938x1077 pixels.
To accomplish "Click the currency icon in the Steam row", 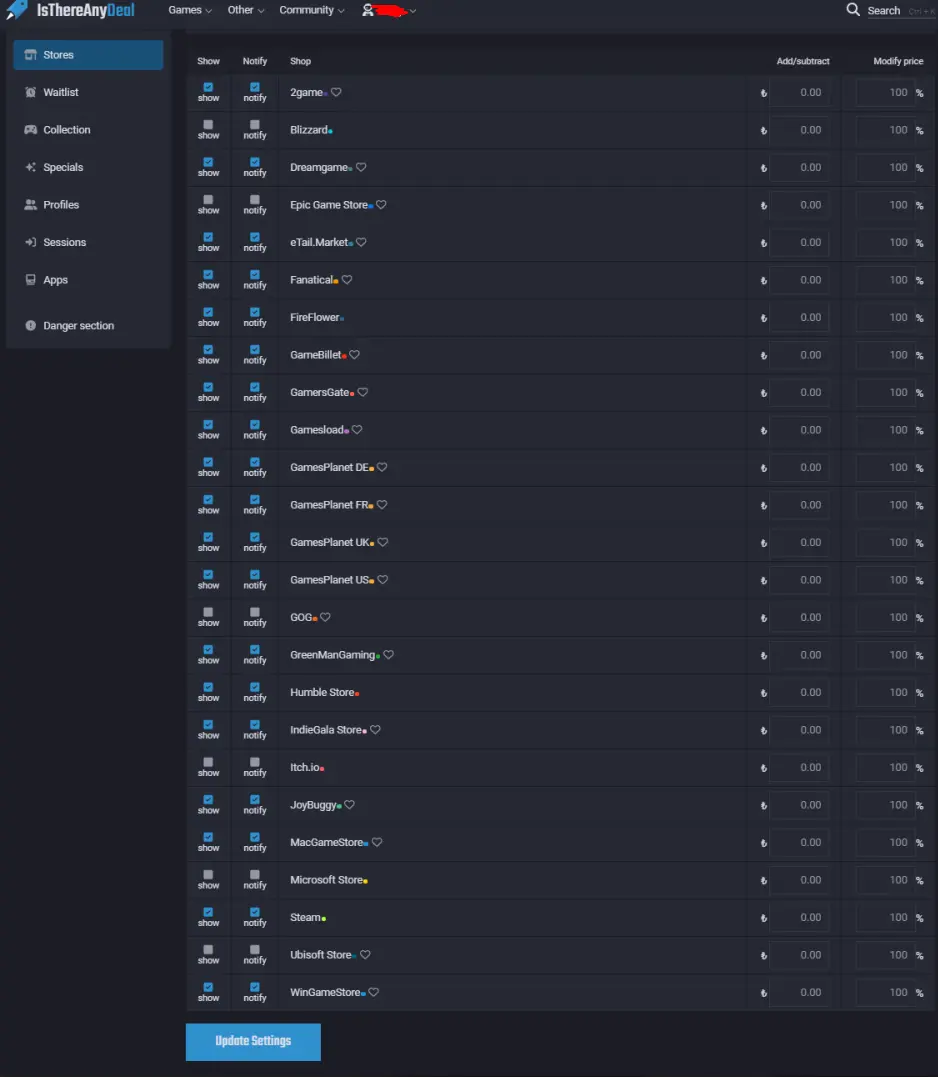I will pos(764,918).
